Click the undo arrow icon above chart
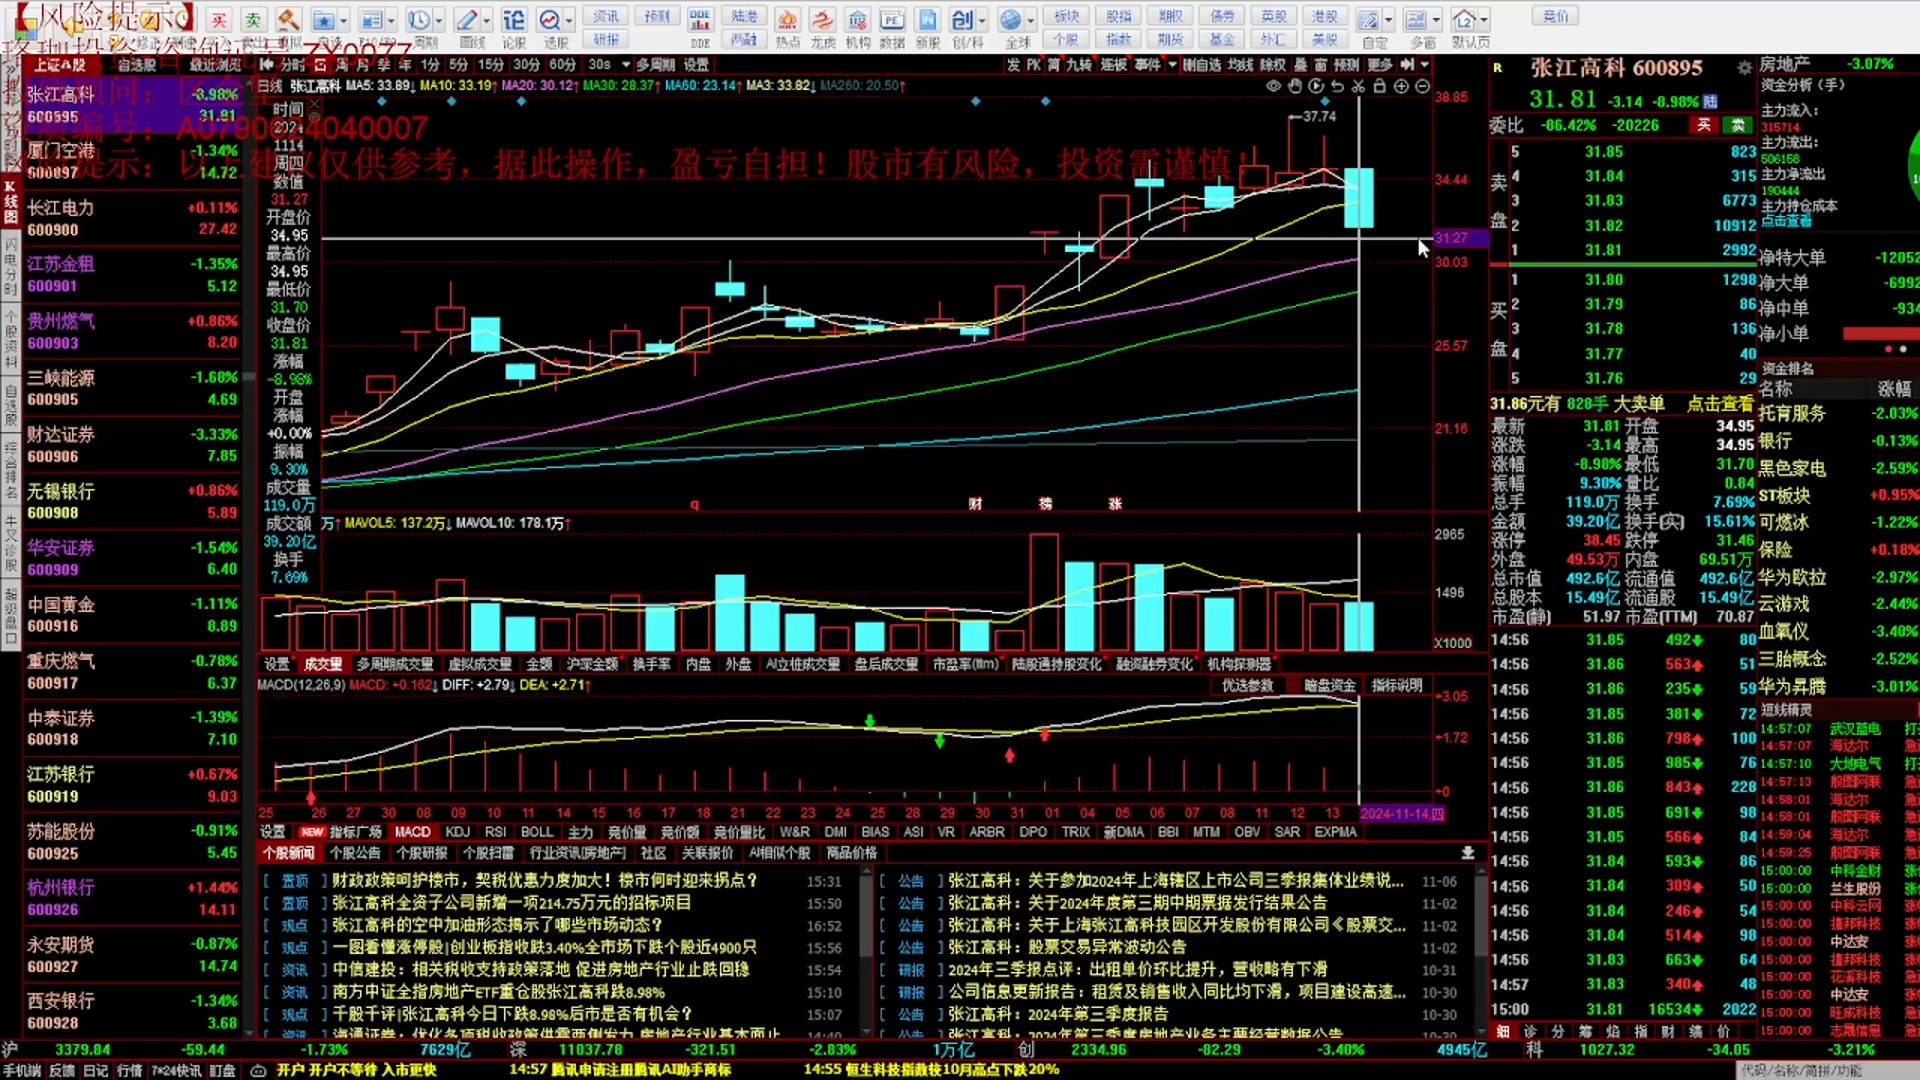 point(1337,87)
